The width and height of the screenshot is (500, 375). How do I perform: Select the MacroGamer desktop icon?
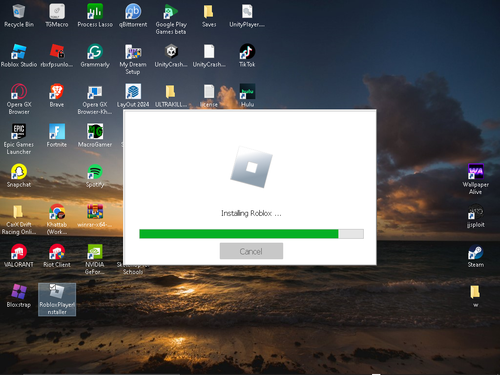point(95,136)
